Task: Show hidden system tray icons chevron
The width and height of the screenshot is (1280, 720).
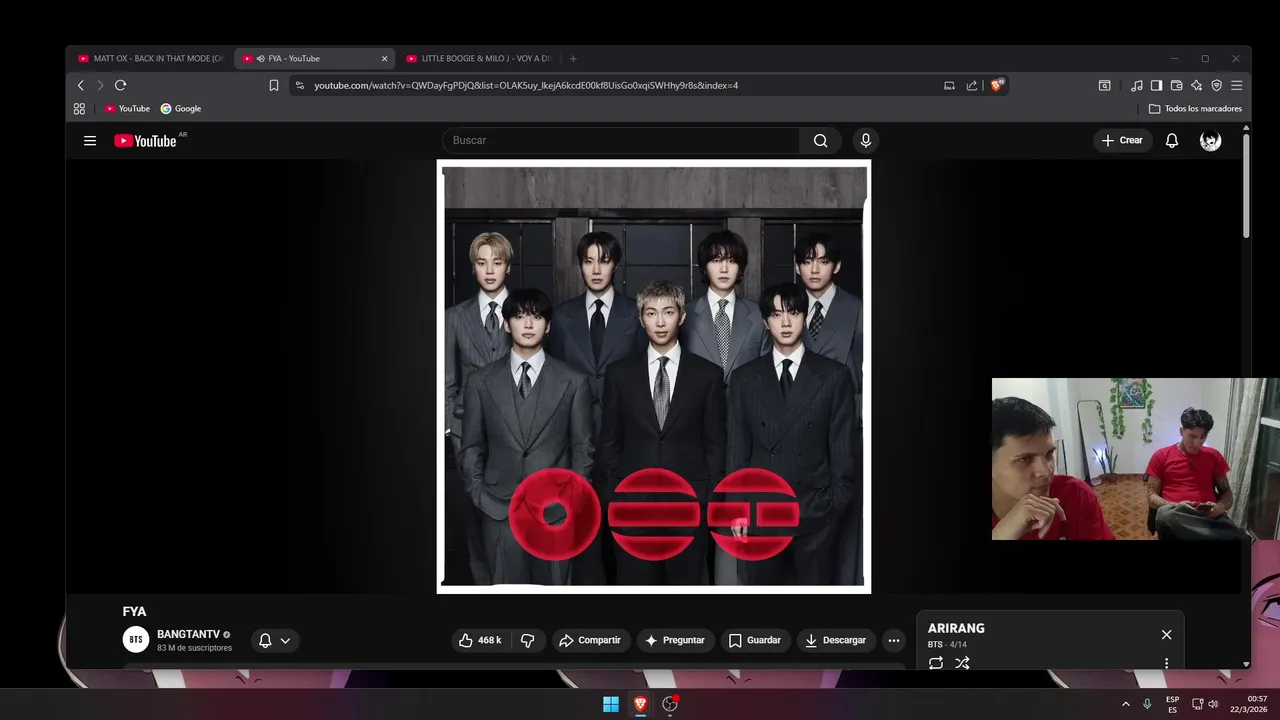Action: coord(1126,704)
